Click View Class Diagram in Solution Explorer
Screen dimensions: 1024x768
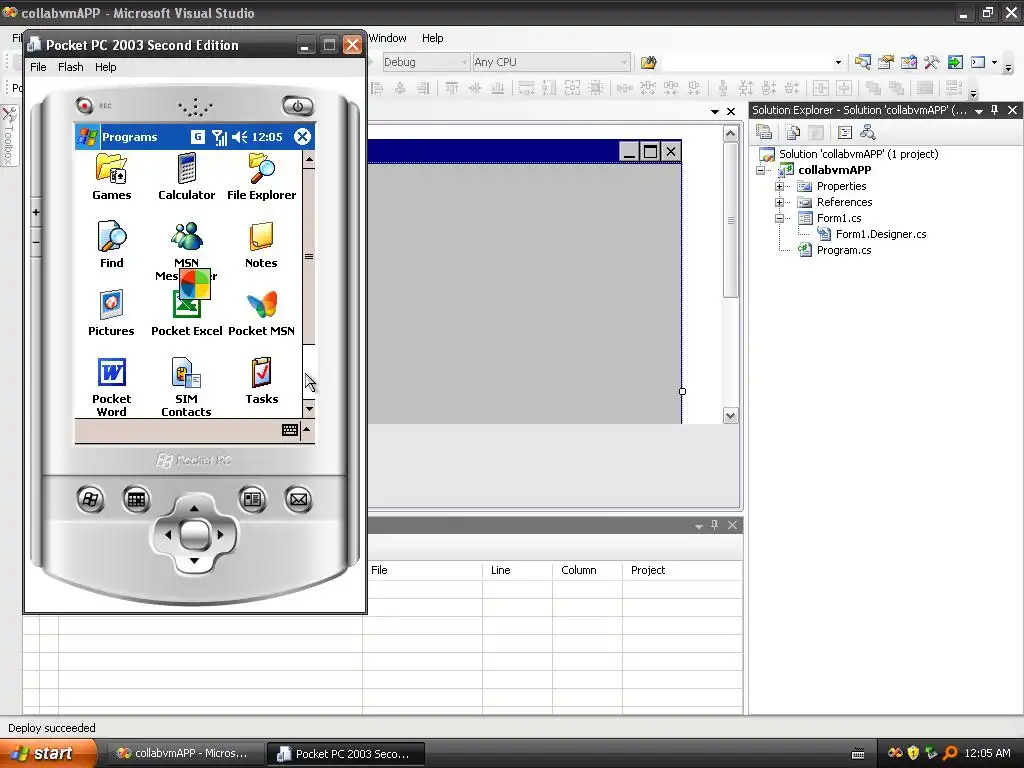pos(868,133)
